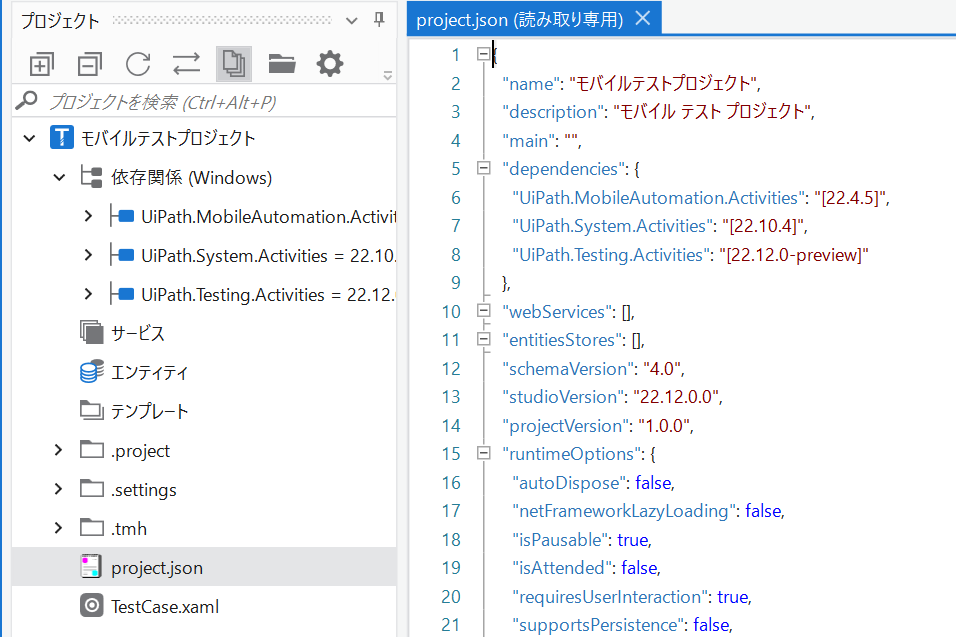Viewport: 956px width, 637px height.
Task: Select the 依存関係 (Windows) dependencies icon
Action: (x=91, y=177)
